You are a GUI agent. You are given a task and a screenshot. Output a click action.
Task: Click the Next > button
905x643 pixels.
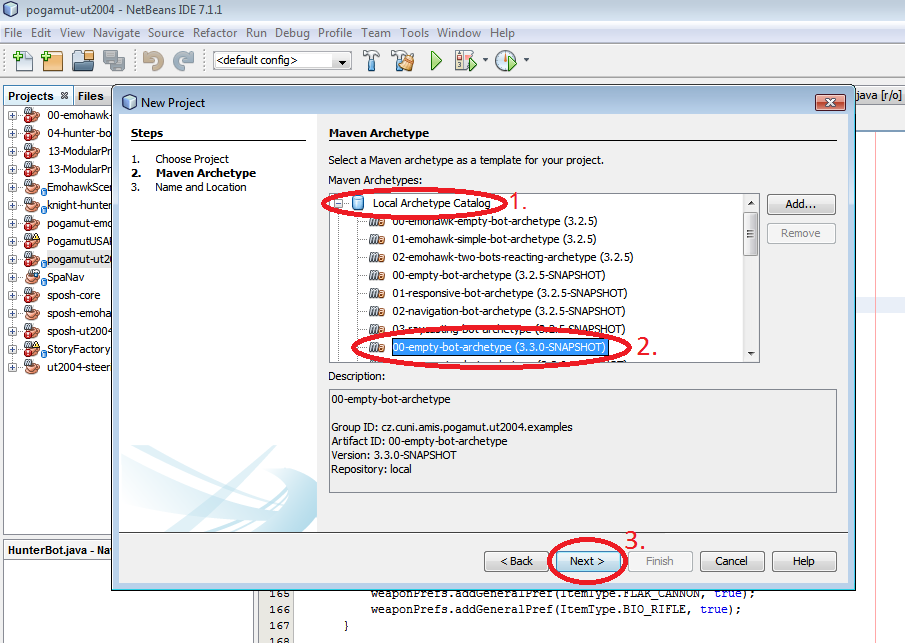pos(588,561)
